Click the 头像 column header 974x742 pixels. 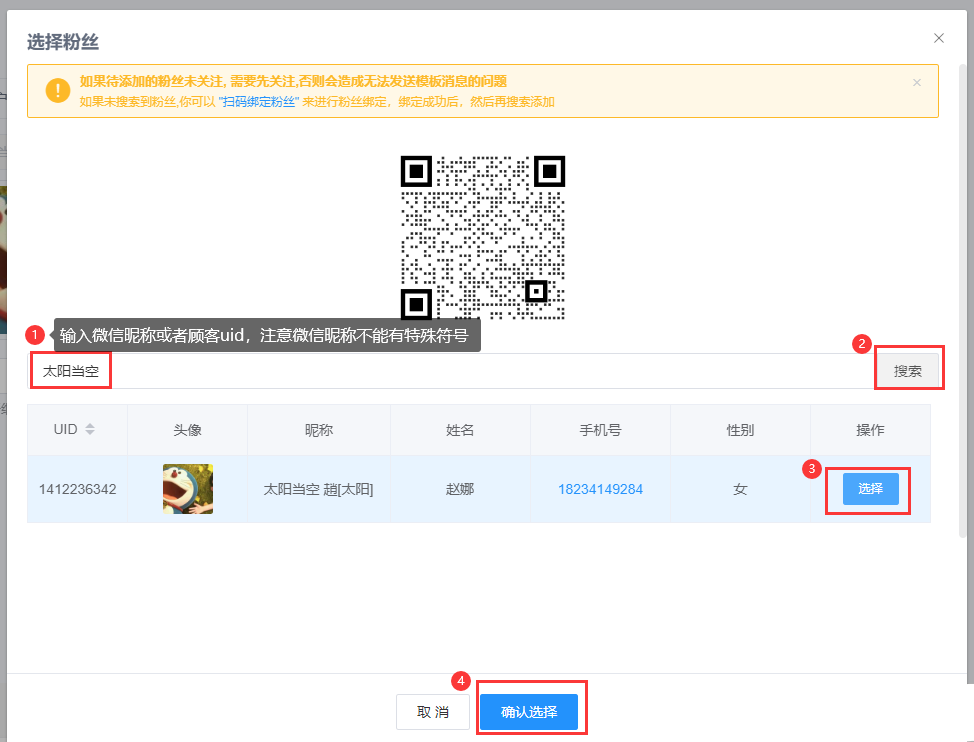[187, 430]
